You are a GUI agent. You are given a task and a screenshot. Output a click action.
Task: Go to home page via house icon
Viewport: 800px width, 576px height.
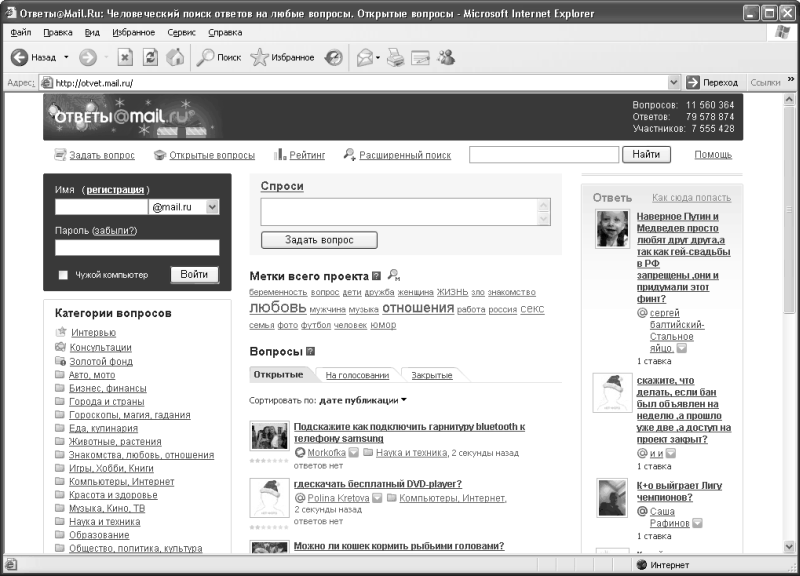point(175,57)
